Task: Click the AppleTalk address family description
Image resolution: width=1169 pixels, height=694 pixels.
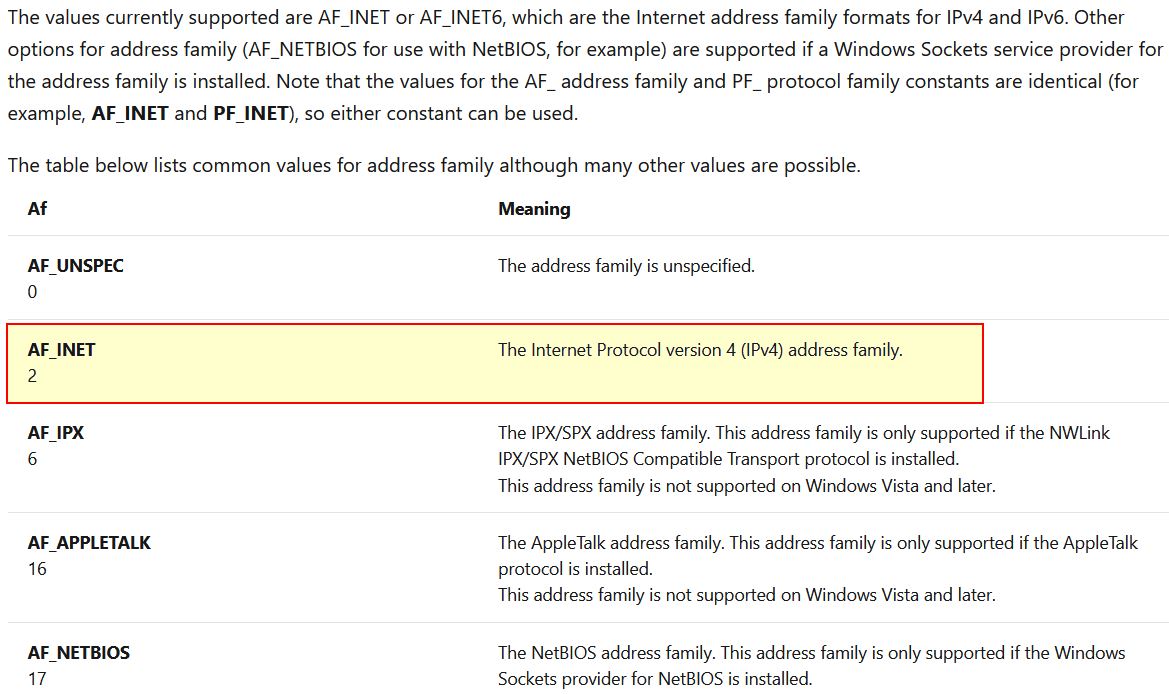Action: click(x=818, y=569)
